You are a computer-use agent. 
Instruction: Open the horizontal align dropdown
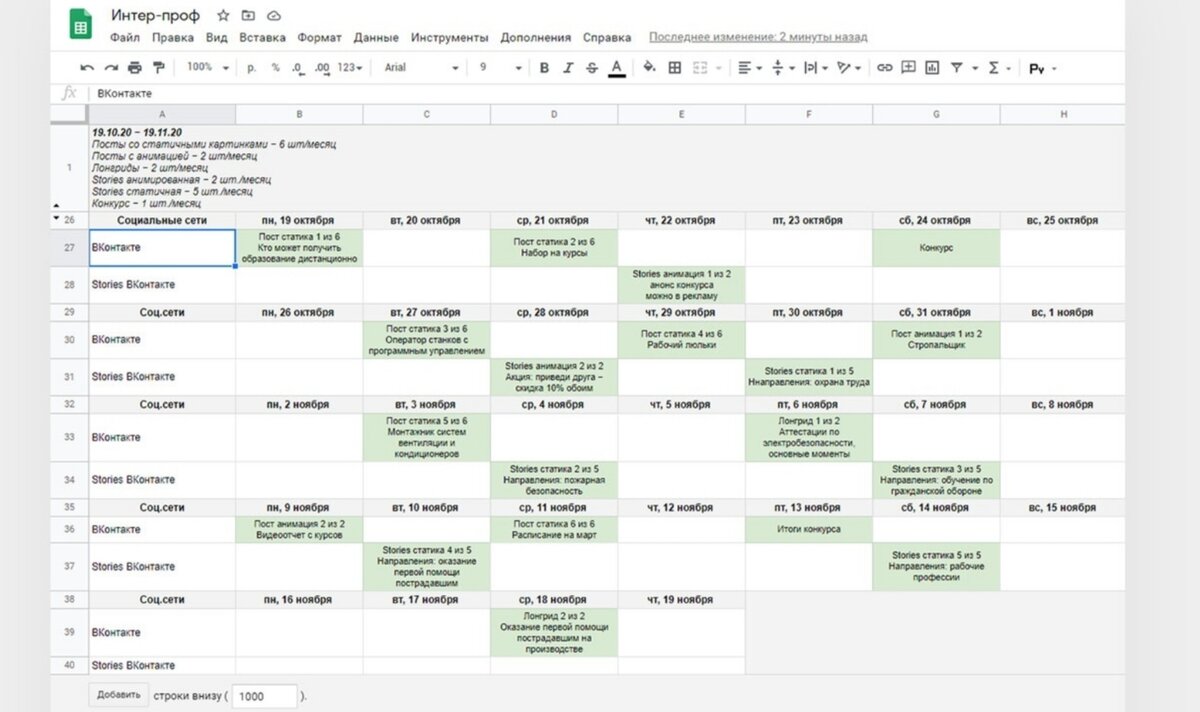point(750,68)
